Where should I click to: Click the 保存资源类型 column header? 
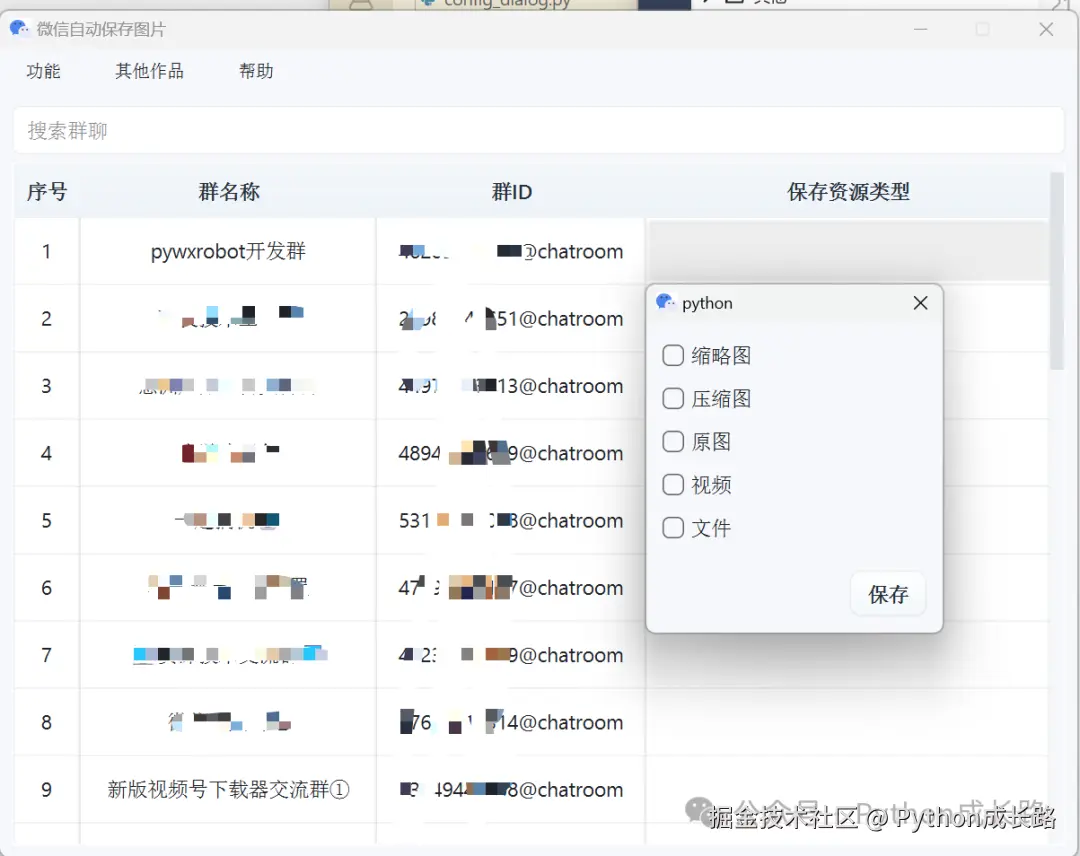pyautogui.click(x=848, y=191)
